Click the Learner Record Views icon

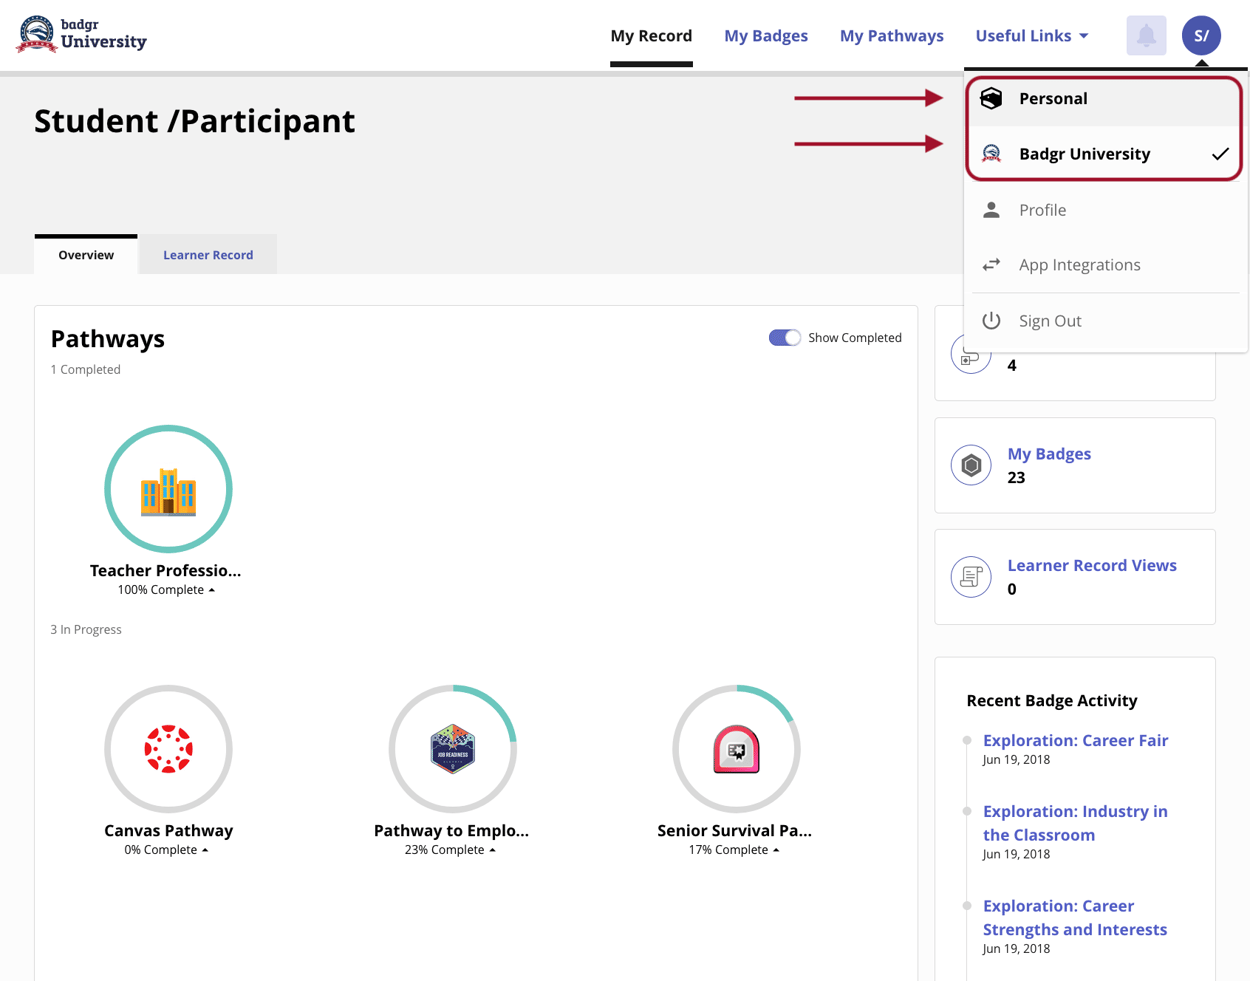(971, 577)
